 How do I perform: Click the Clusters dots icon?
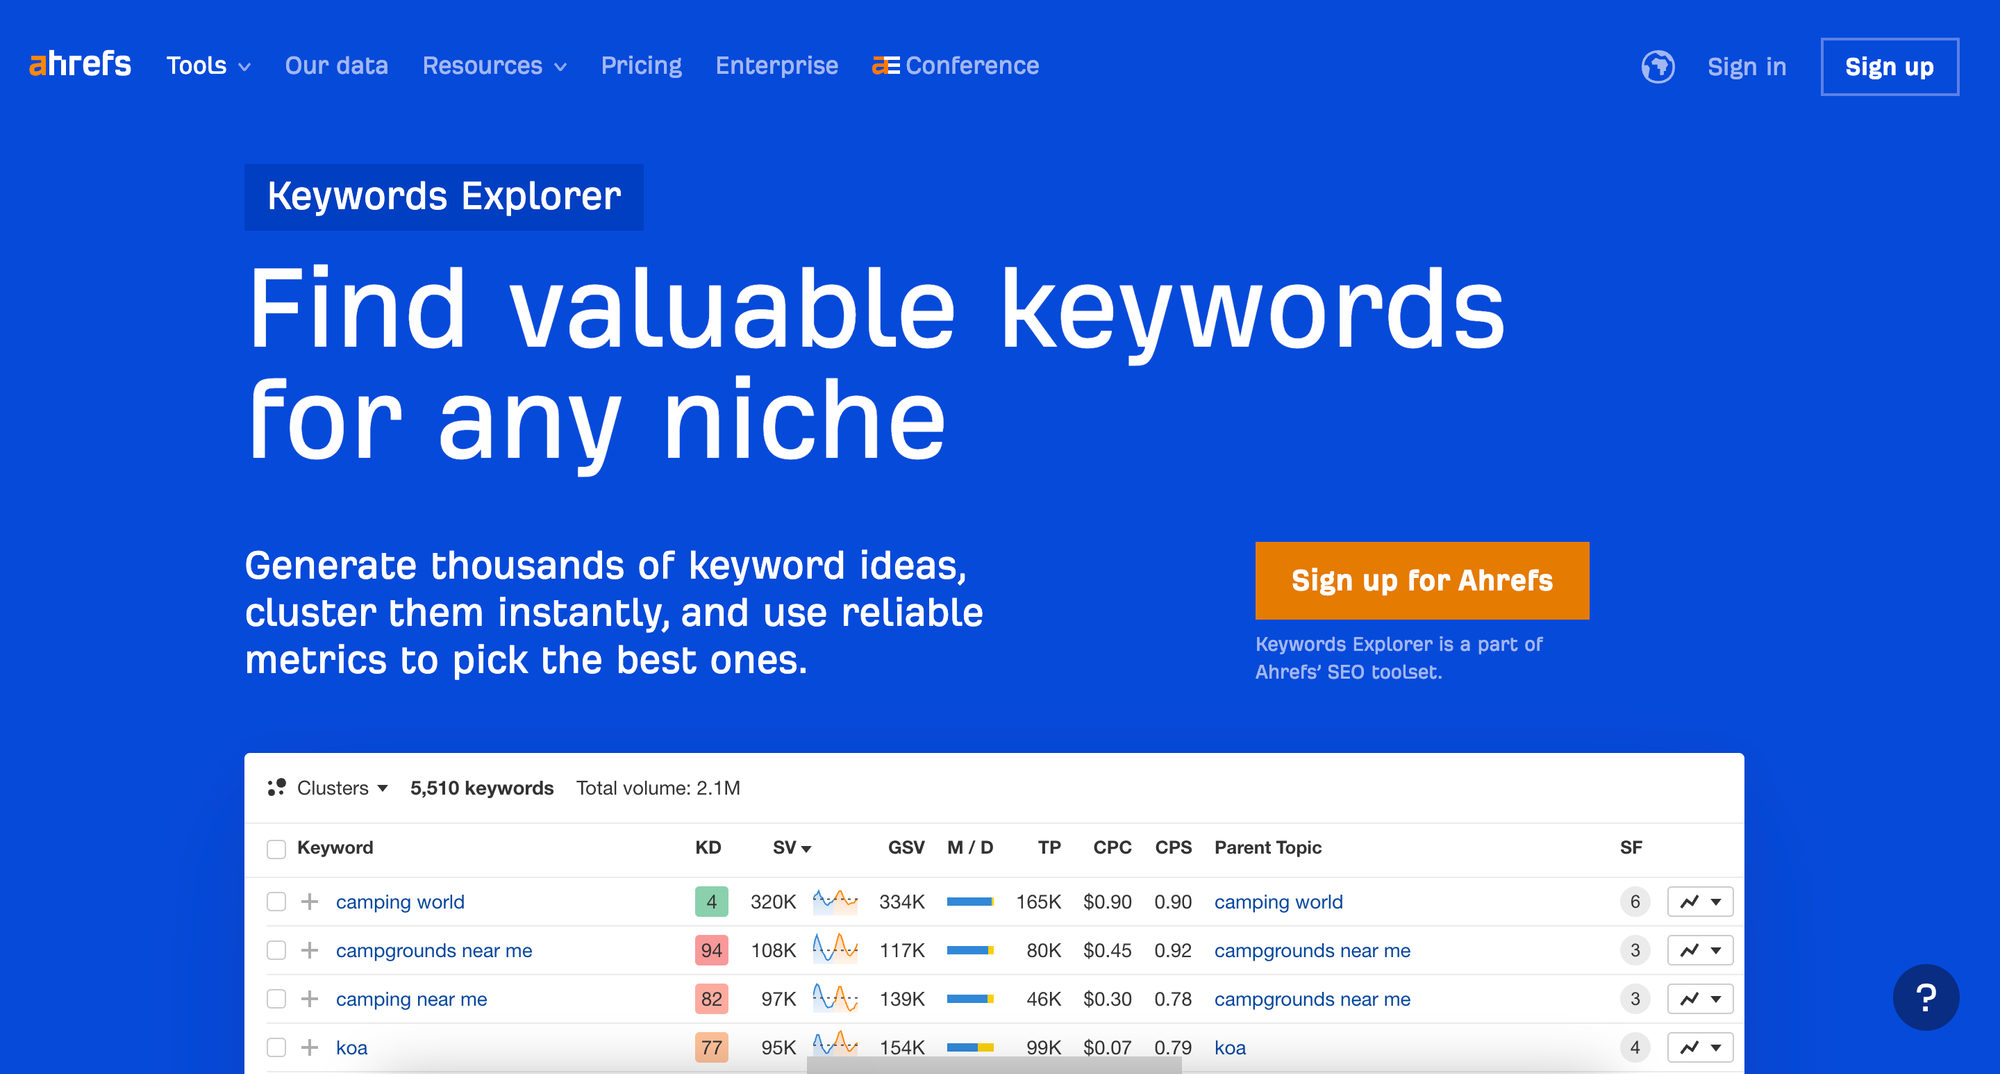coord(277,788)
